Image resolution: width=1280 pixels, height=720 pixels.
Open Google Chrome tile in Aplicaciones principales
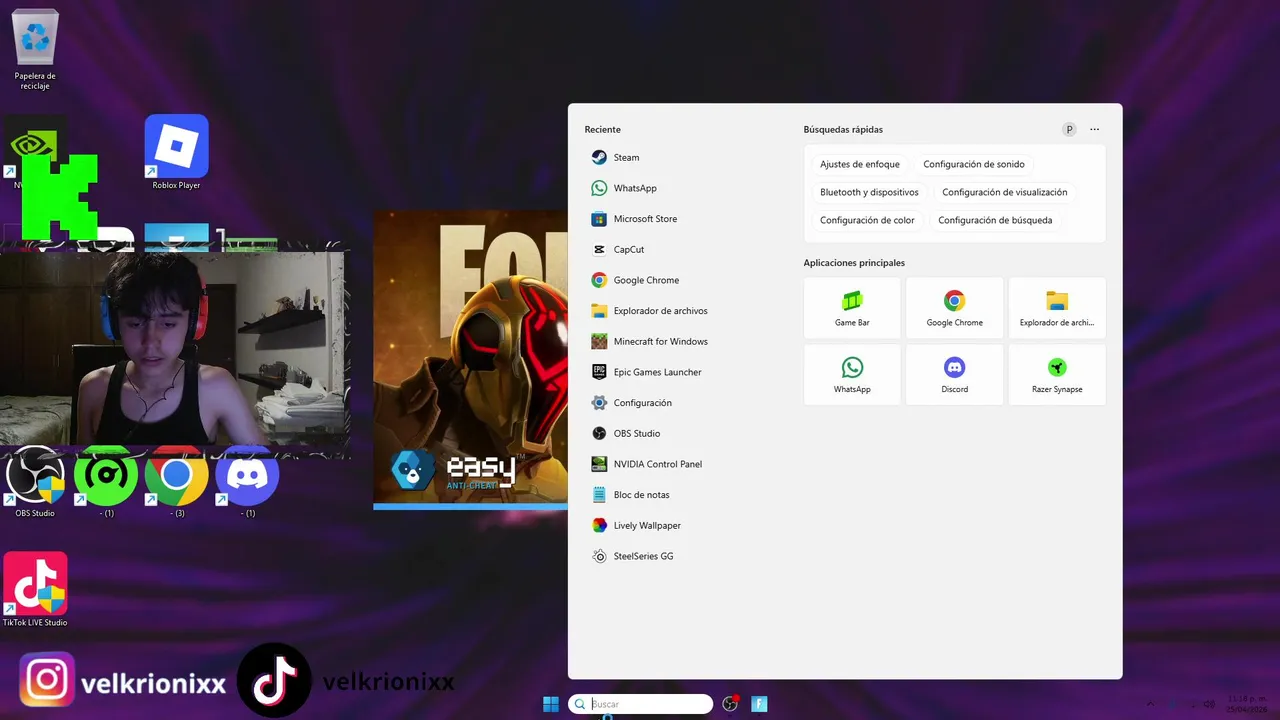pyautogui.click(x=954, y=308)
